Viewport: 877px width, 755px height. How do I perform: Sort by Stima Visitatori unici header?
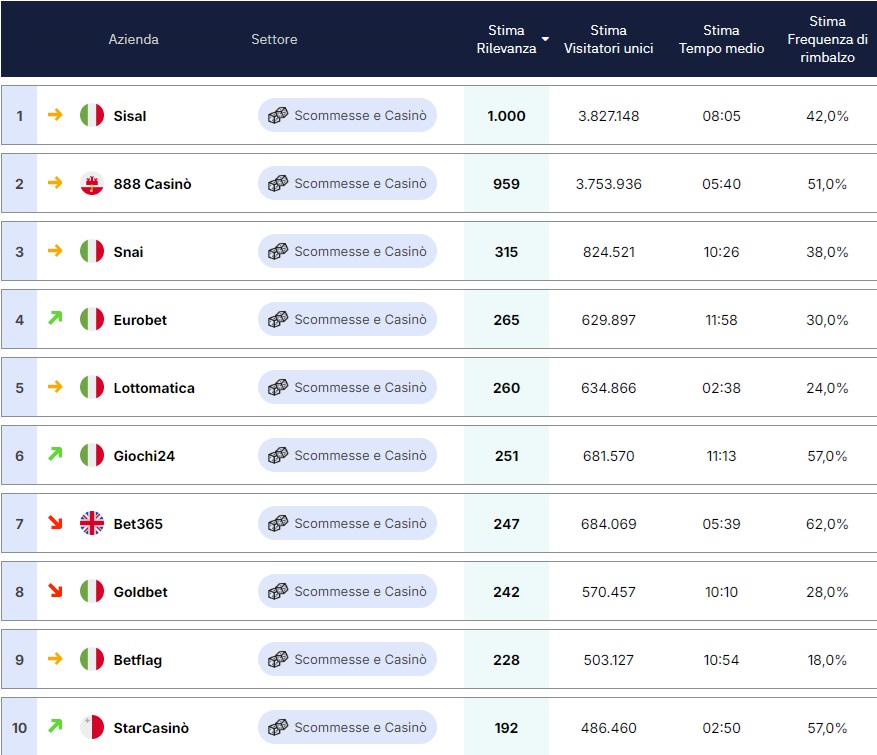[x=609, y=39]
